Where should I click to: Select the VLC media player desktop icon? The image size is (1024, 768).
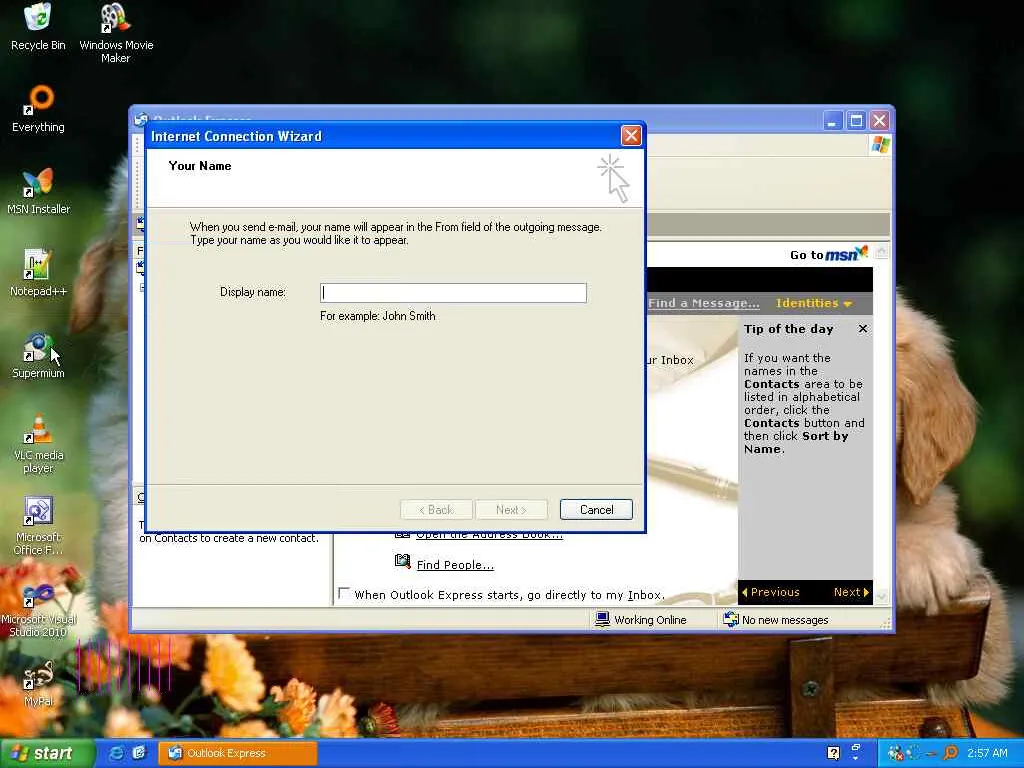(x=38, y=443)
